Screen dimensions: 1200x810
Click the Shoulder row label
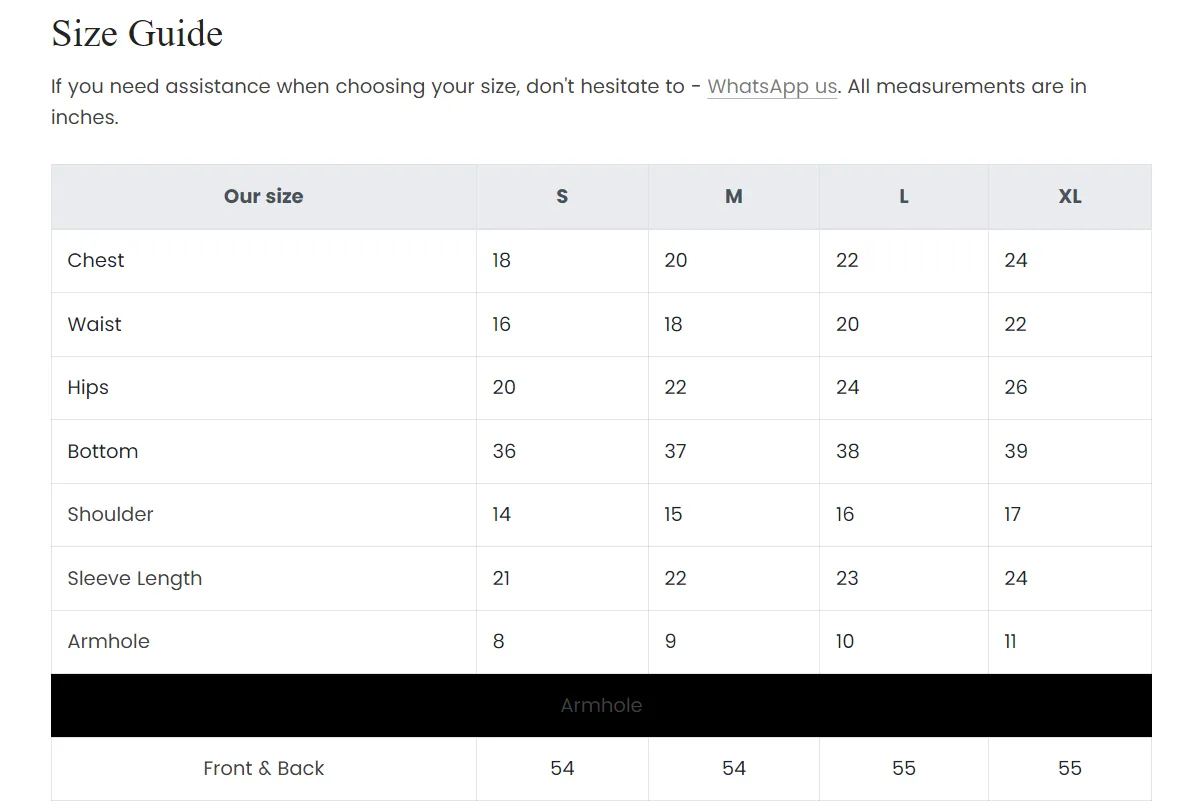coord(111,515)
